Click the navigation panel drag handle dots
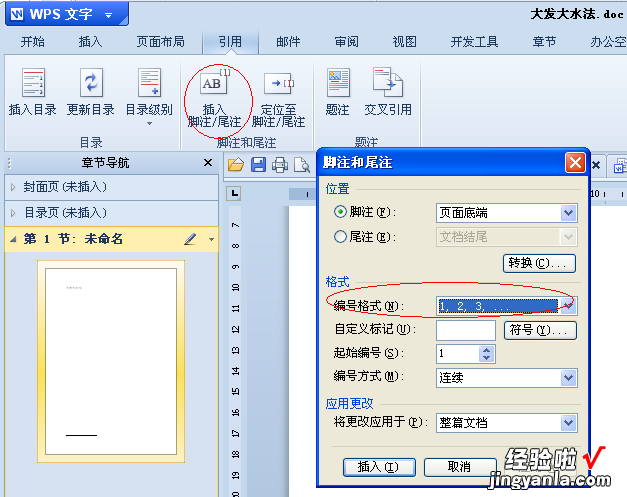Screen dimensions: 627x497 tap(9, 163)
